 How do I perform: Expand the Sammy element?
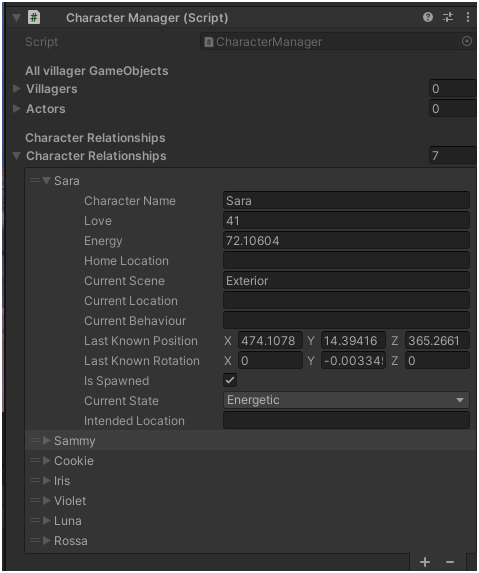(x=46, y=440)
